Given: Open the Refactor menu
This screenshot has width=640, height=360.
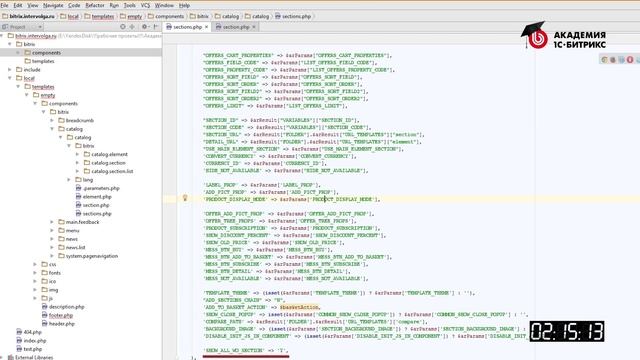Looking at the screenshot, I should click(95, 5).
